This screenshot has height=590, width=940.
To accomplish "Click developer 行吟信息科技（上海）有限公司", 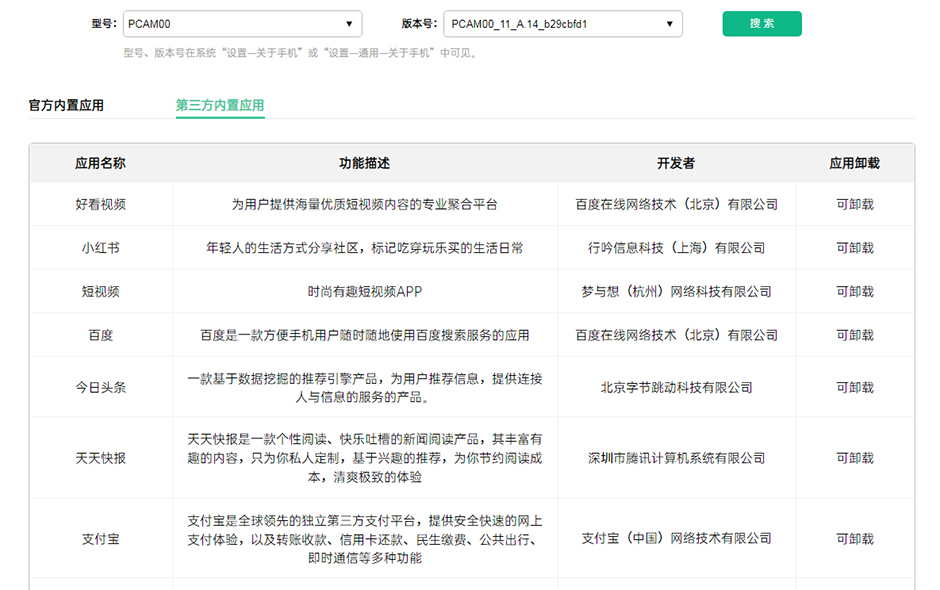I will click(x=676, y=248).
